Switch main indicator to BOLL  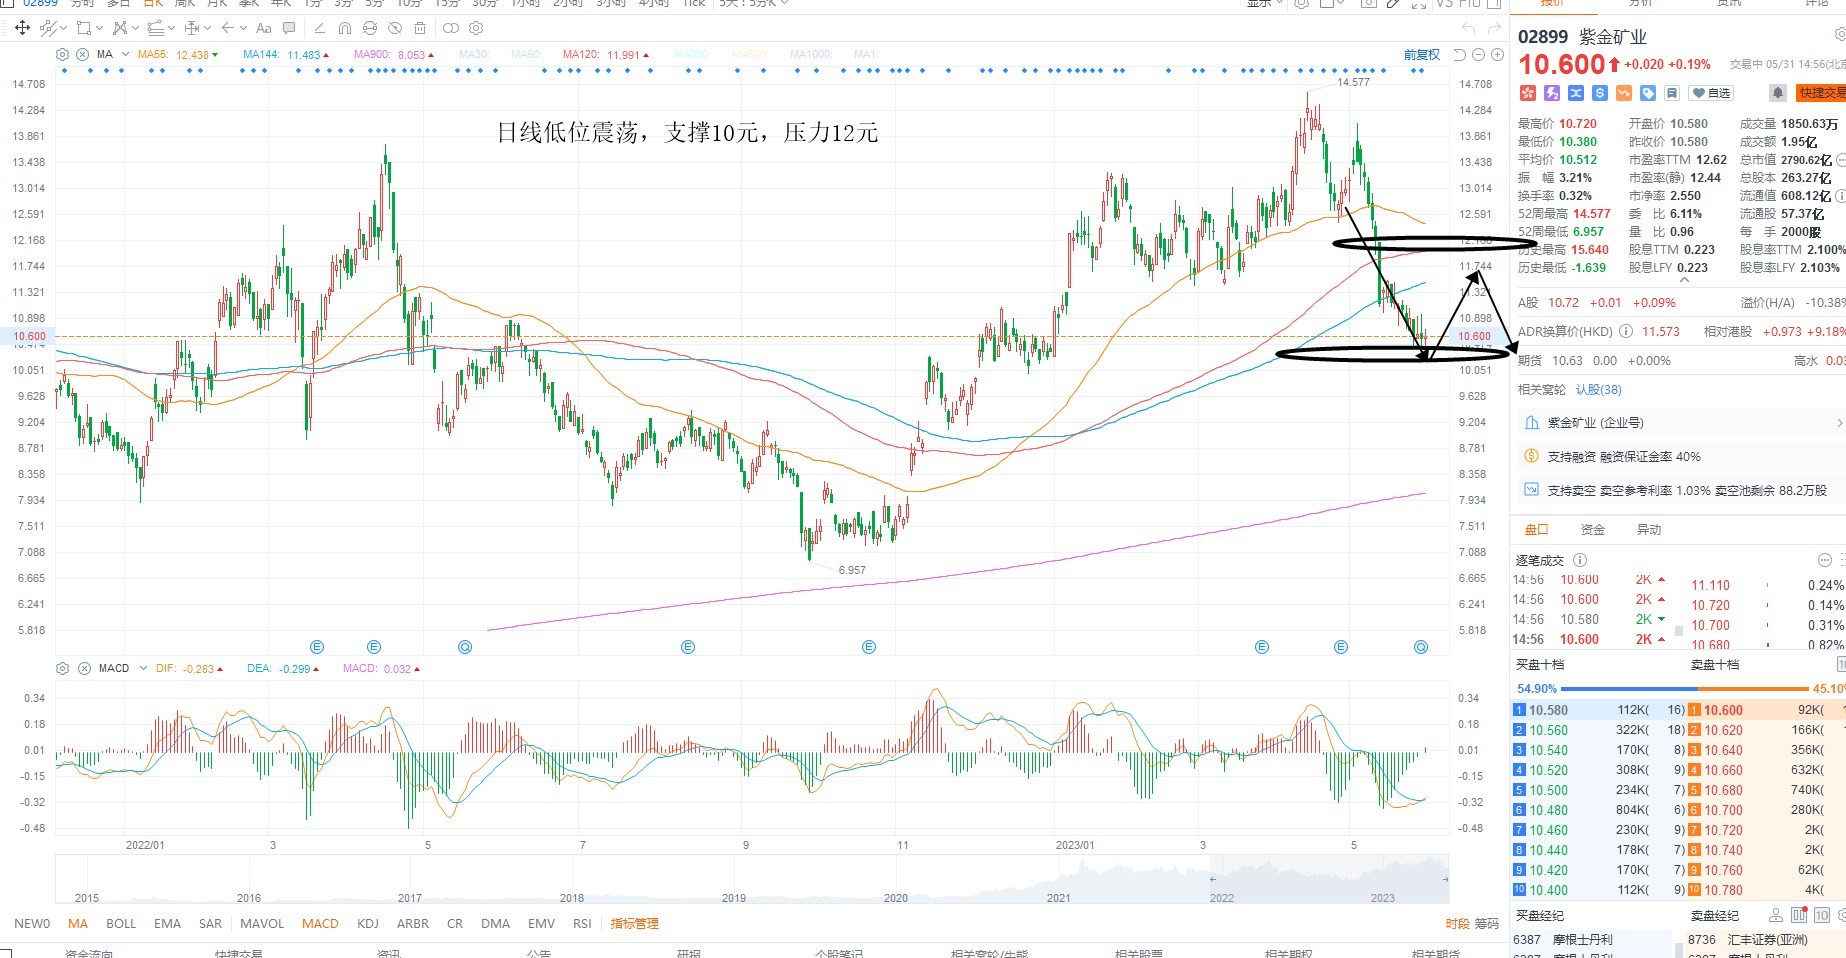coord(121,924)
